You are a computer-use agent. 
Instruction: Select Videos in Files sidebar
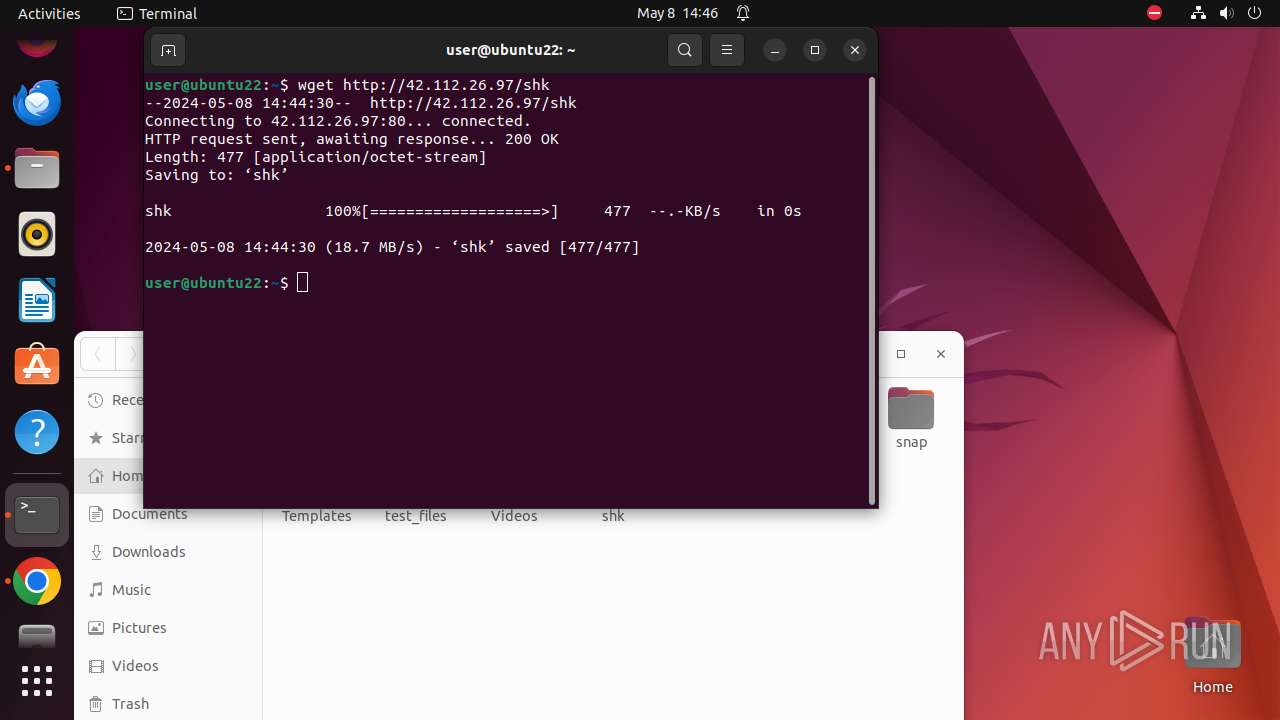tap(168, 666)
